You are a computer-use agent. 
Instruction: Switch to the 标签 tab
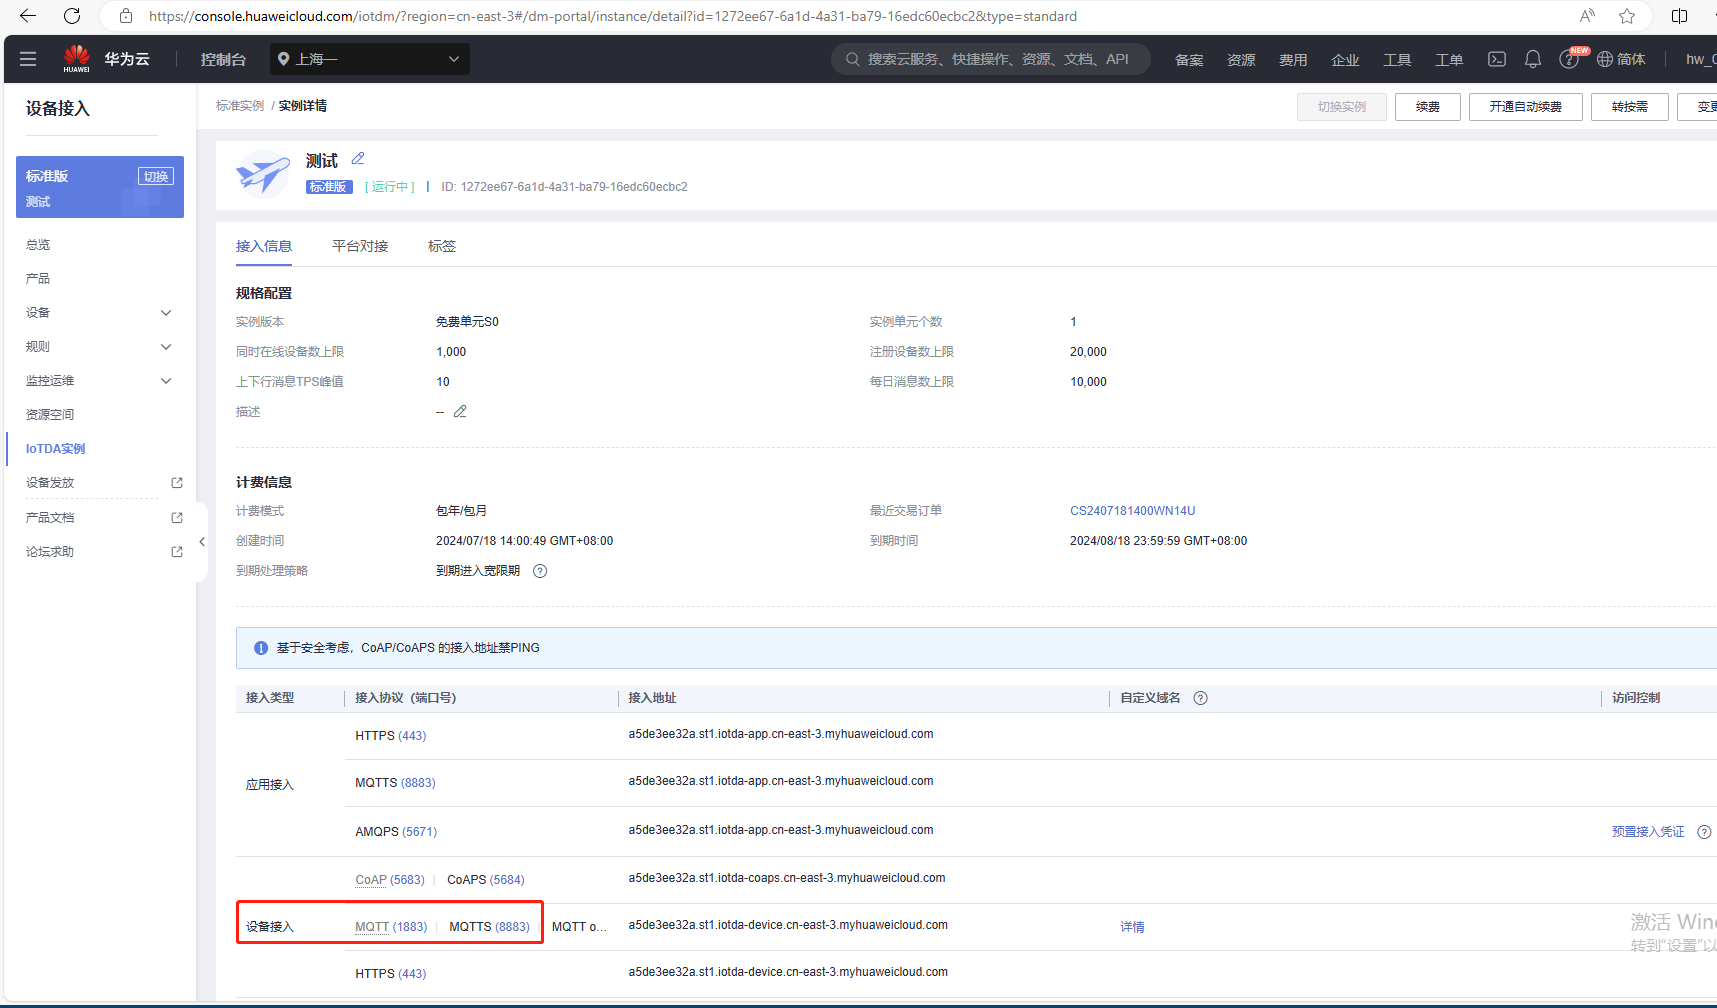[441, 246]
